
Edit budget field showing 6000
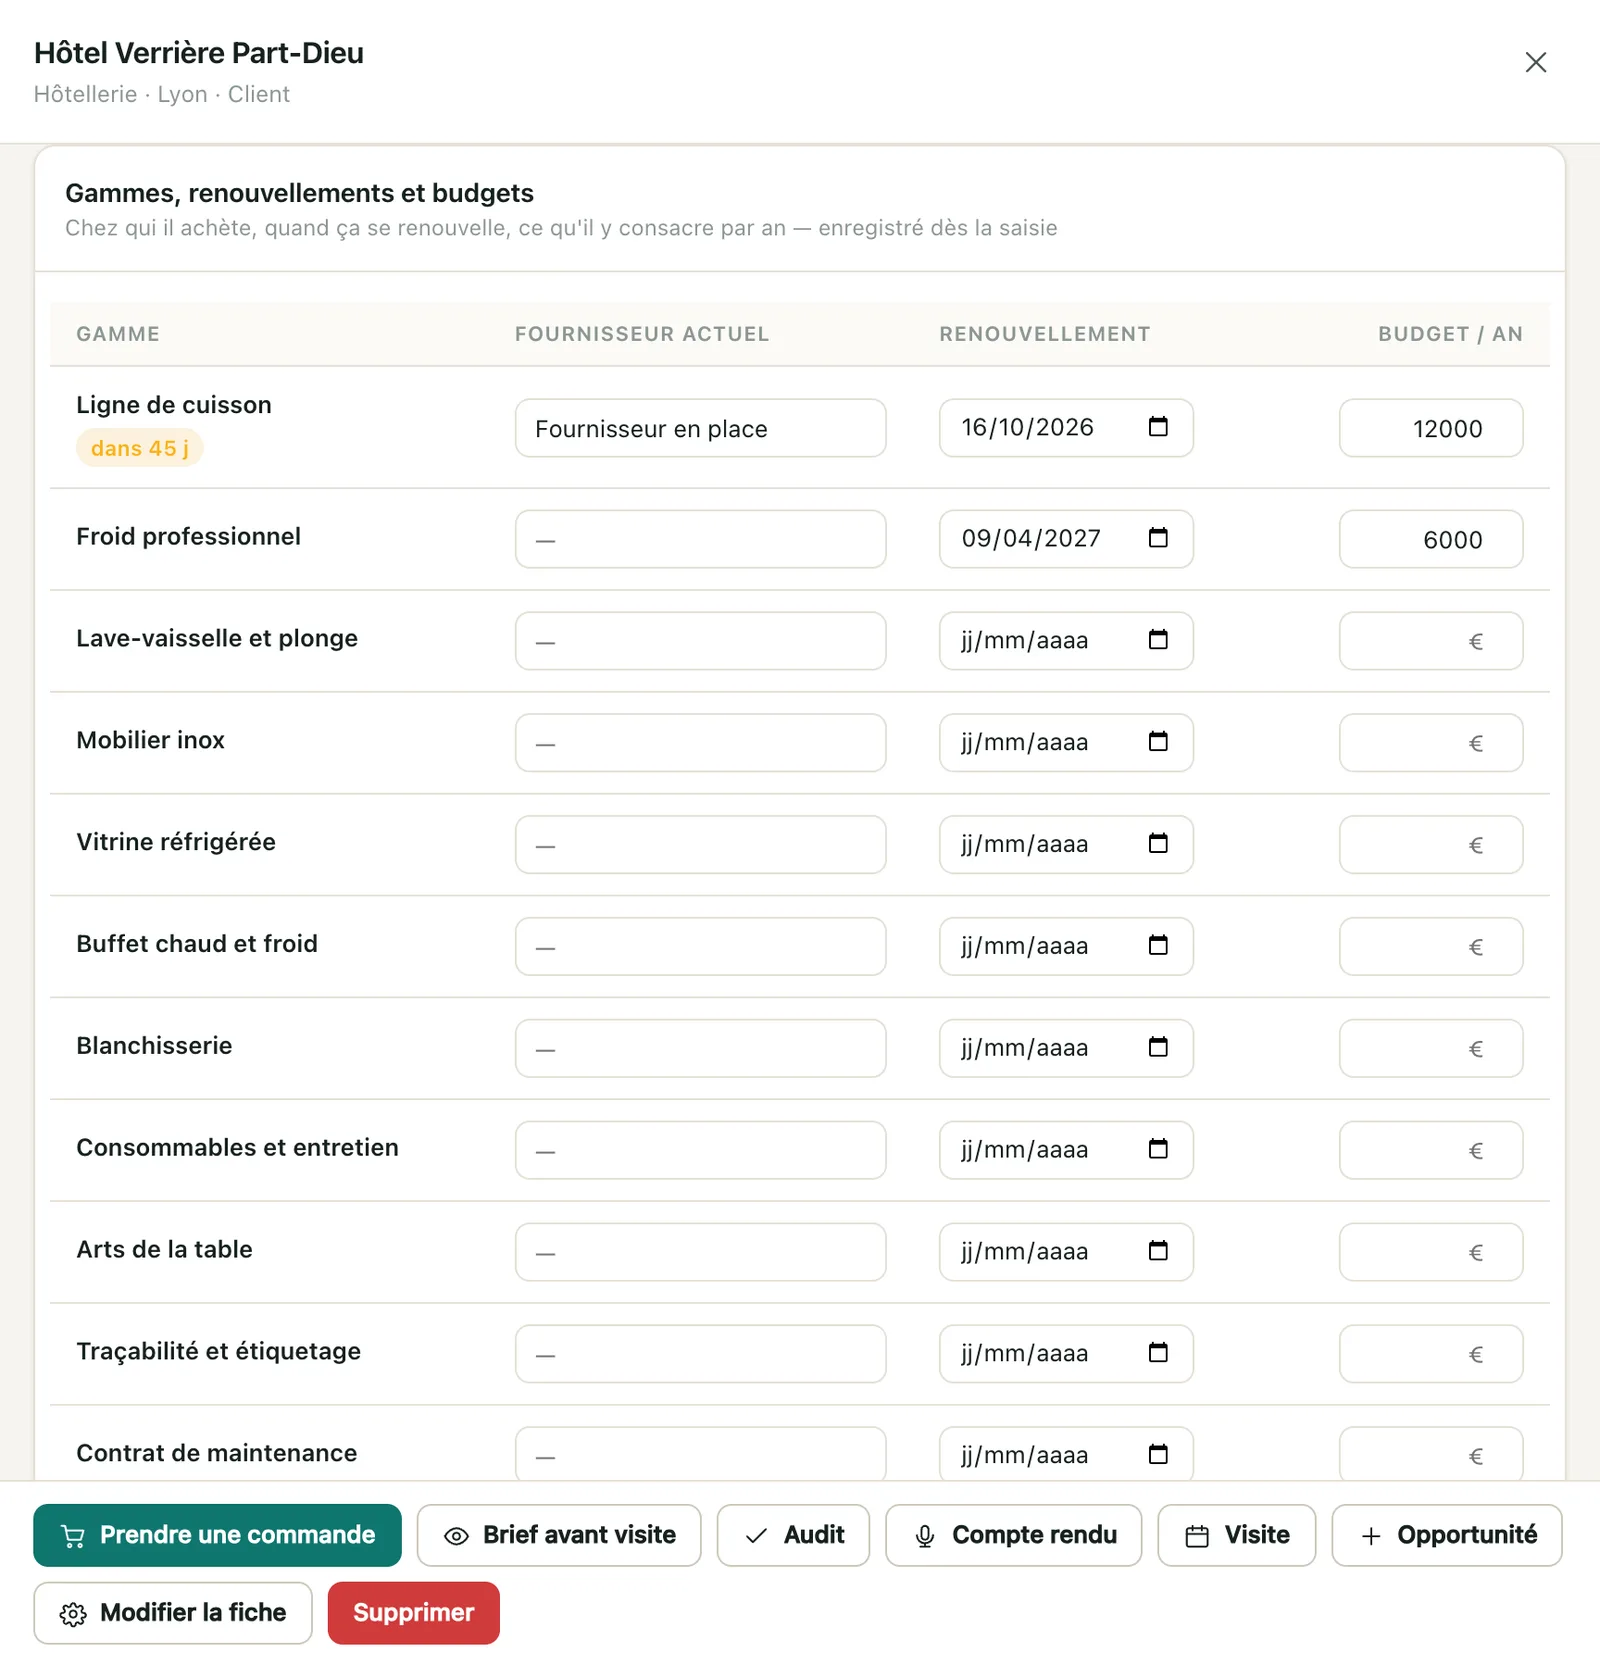tap(1431, 539)
